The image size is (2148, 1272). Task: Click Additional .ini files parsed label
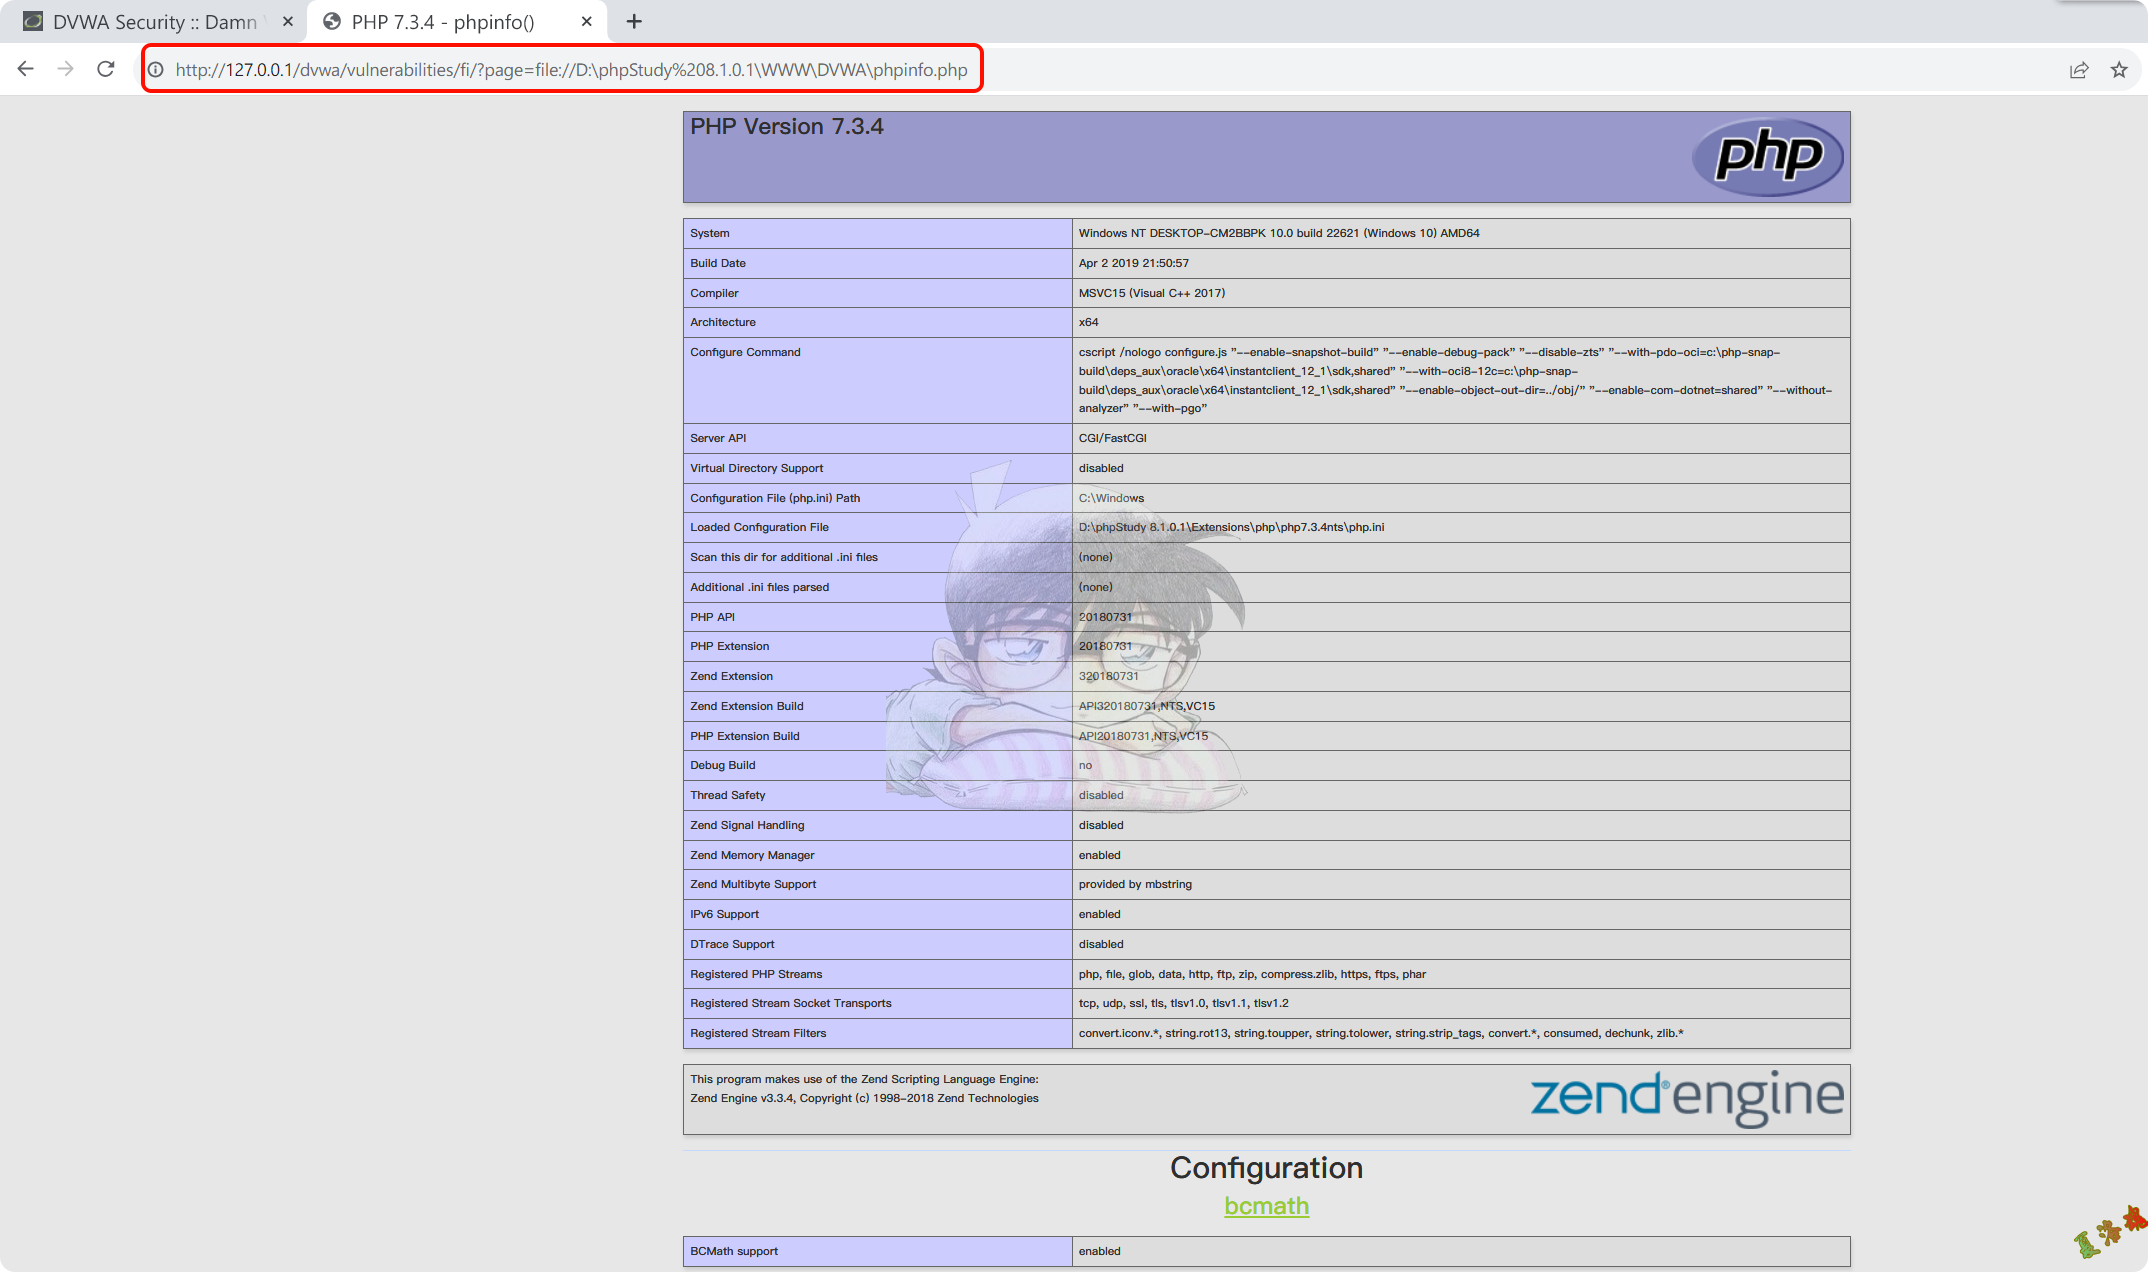click(x=760, y=587)
